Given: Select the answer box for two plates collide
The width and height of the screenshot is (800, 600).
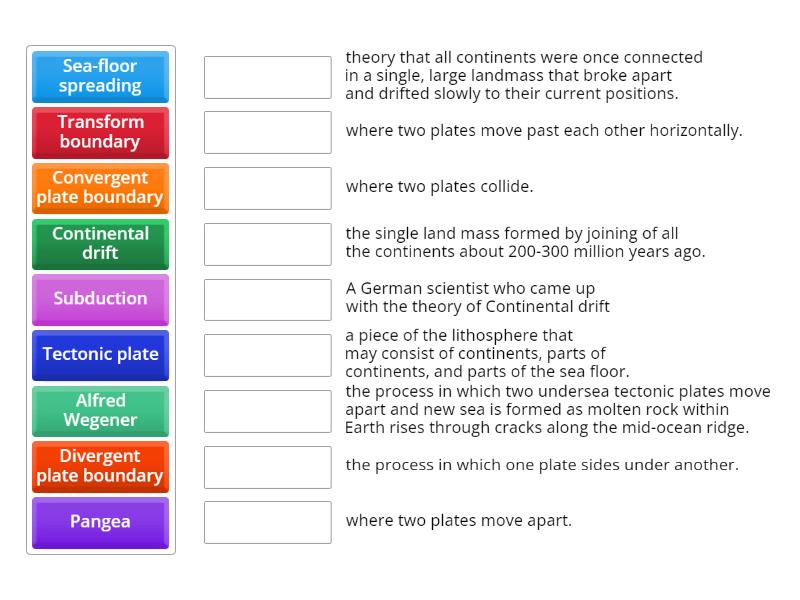Looking at the screenshot, I should (x=267, y=188).
